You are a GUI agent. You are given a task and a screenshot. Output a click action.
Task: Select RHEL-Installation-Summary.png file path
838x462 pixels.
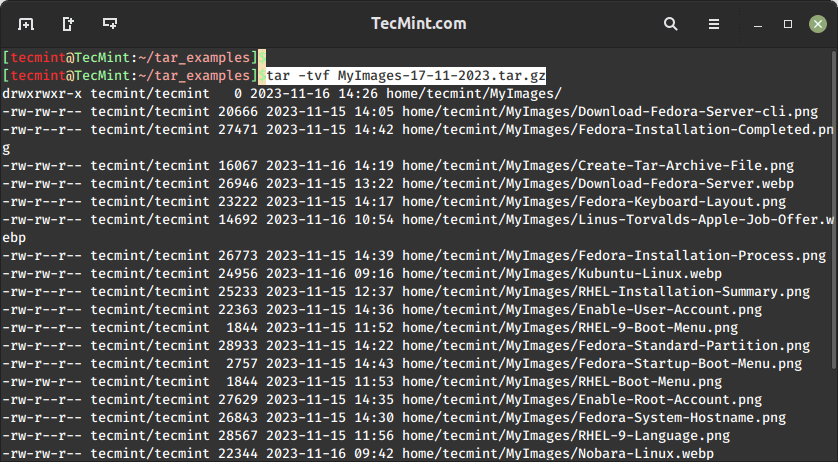[606, 292]
